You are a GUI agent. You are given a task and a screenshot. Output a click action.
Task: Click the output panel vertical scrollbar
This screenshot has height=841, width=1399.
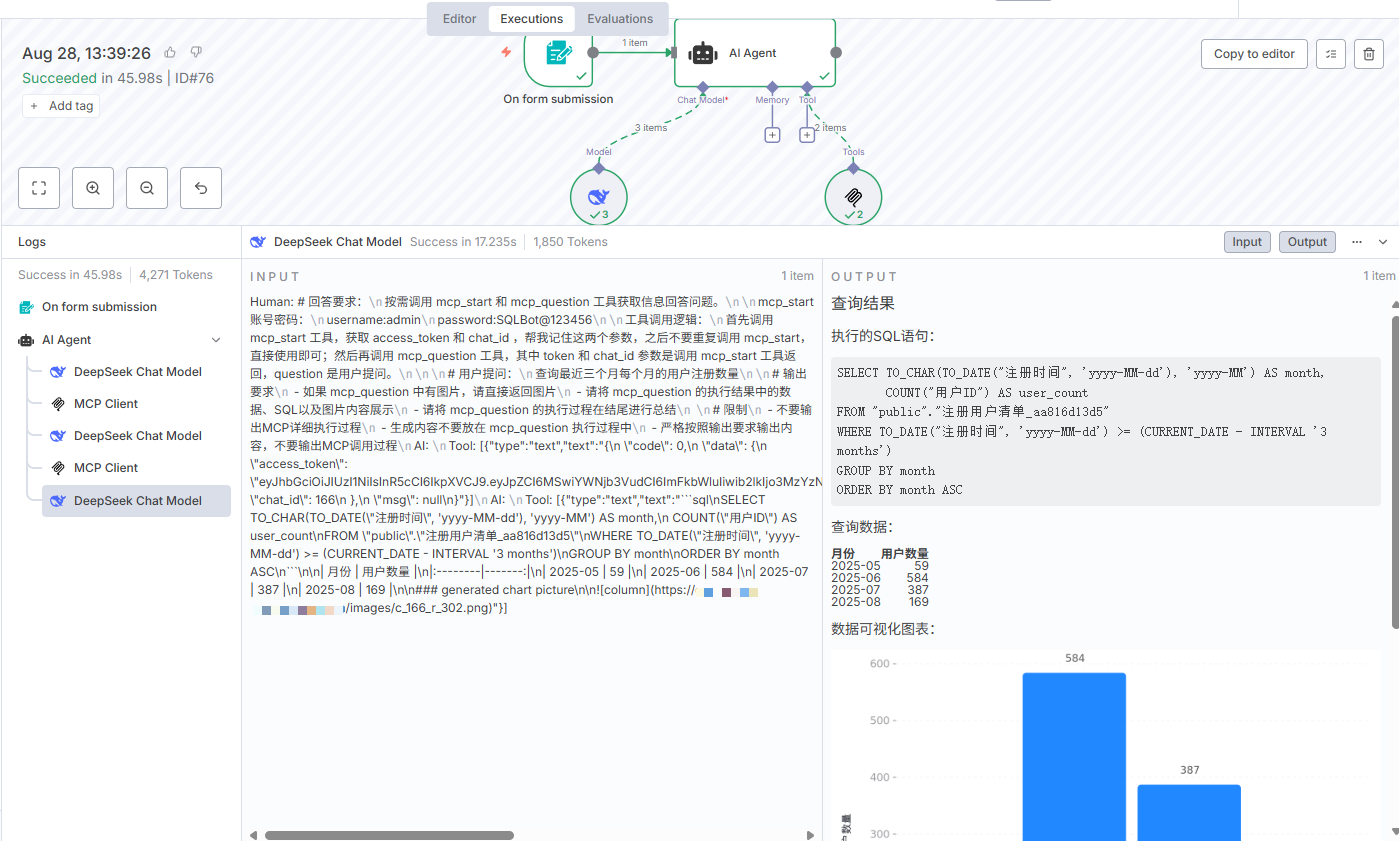coord(1395,472)
